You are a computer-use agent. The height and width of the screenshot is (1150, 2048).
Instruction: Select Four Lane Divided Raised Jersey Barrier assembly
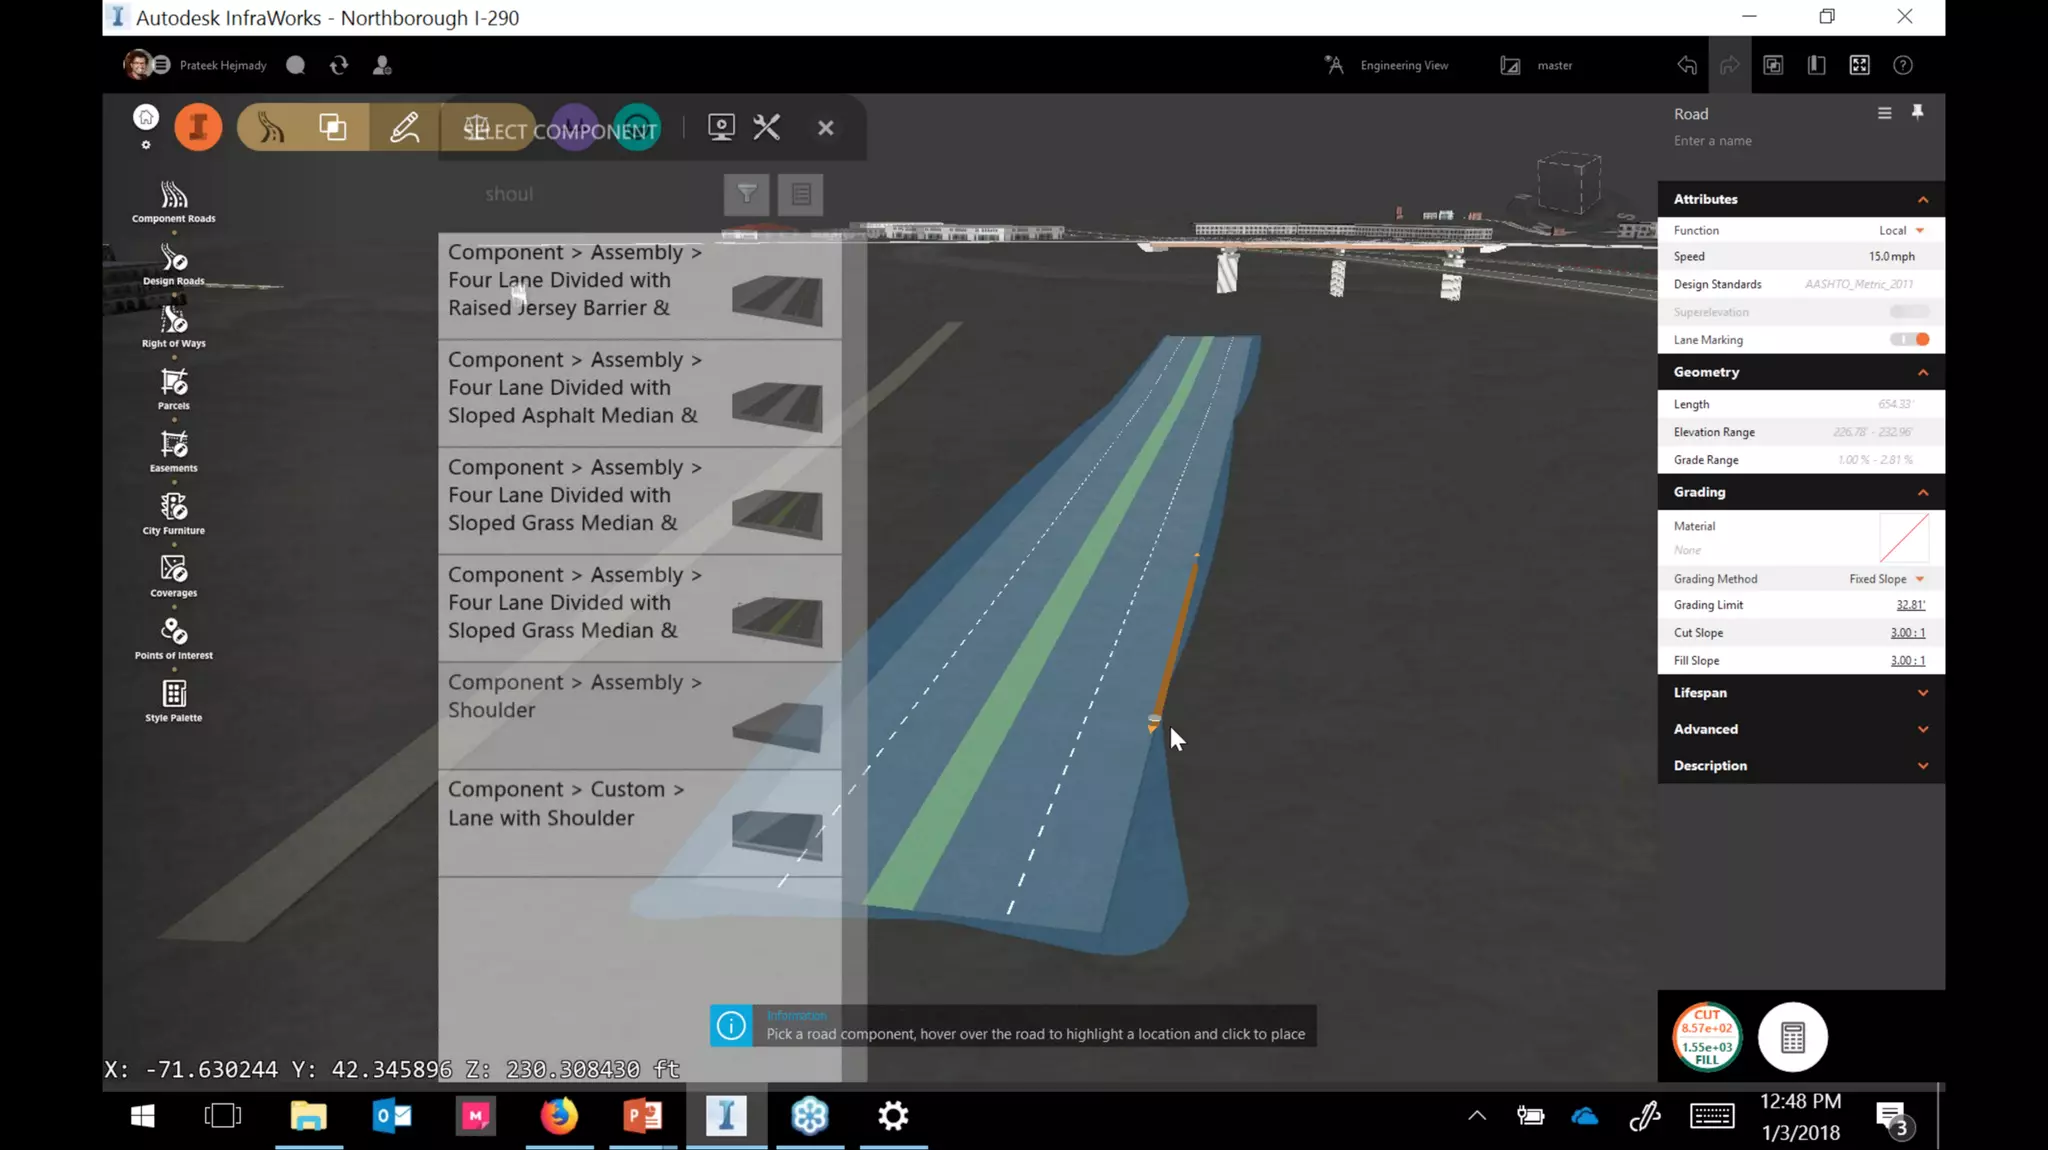coord(640,286)
